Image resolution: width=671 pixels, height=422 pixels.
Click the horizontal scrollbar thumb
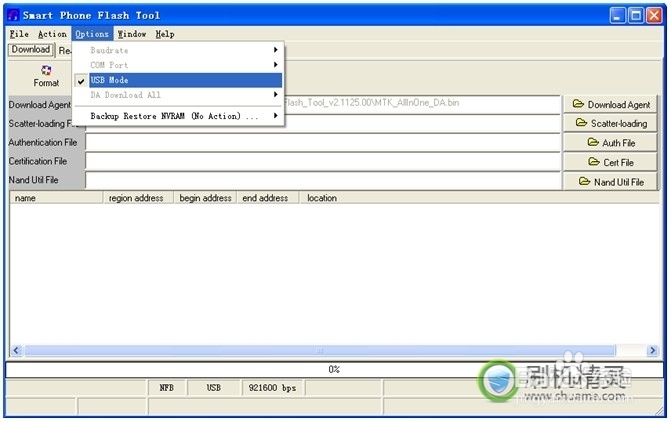point(320,351)
